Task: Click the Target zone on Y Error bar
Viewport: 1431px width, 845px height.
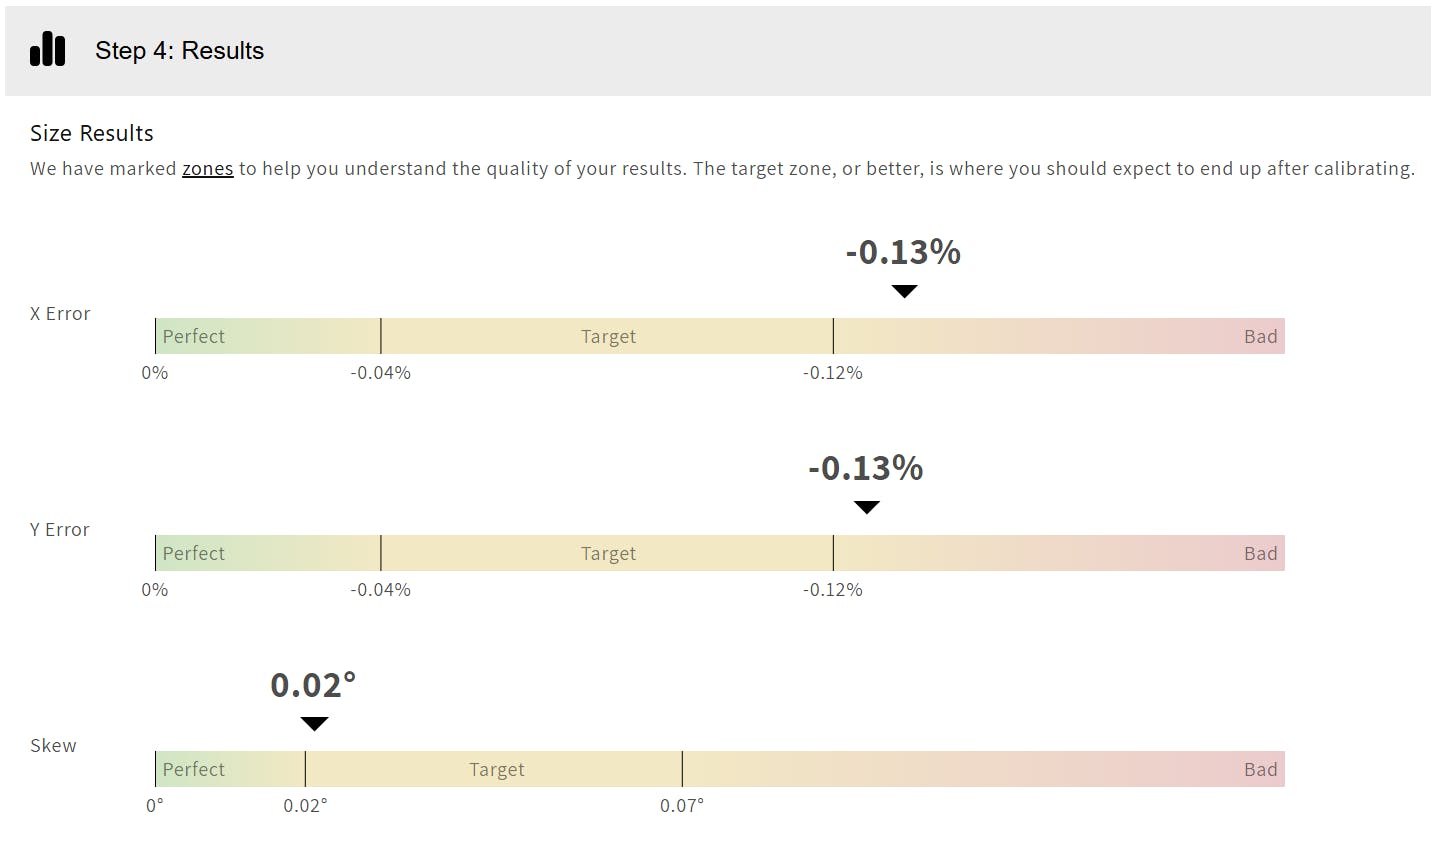Action: 608,554
